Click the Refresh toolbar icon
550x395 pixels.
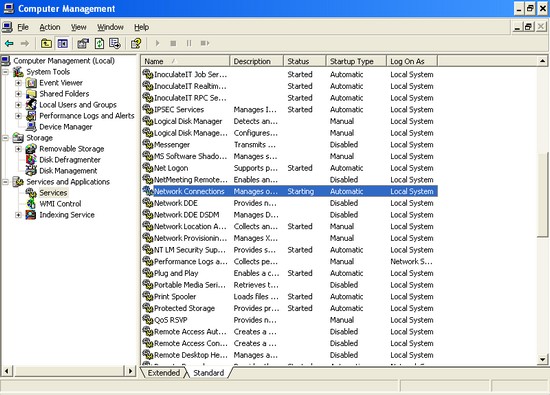99,43
